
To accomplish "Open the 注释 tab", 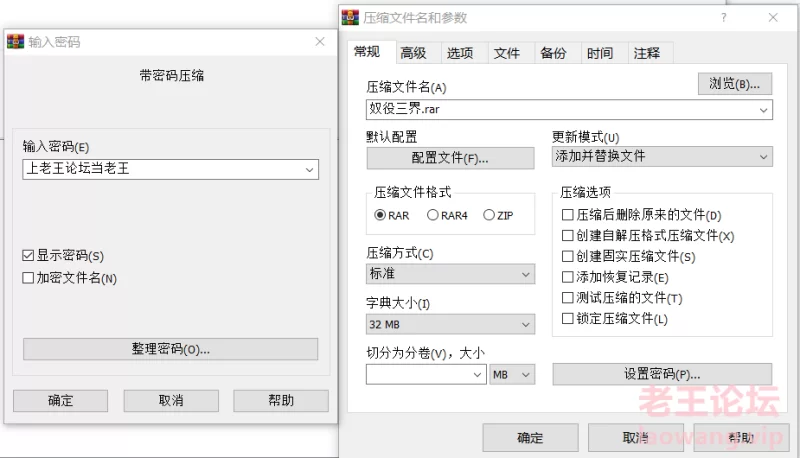I will tap(646, 53).
